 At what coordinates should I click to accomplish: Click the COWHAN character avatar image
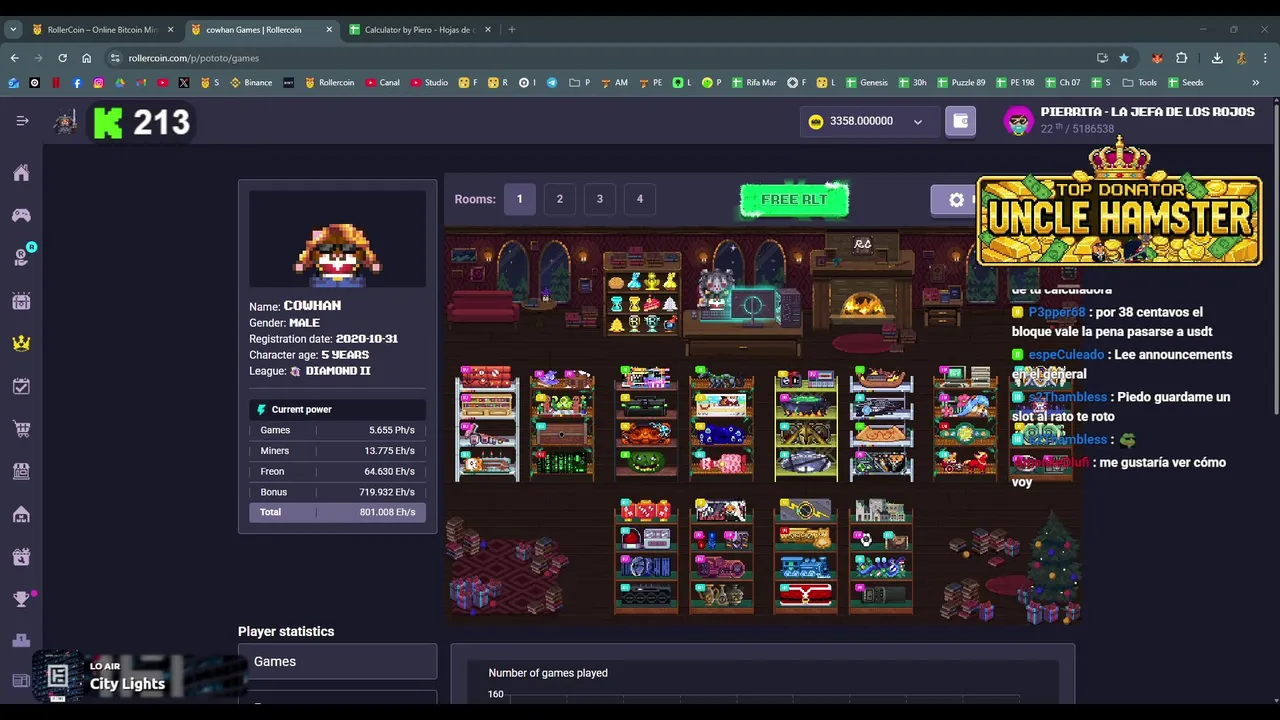(x=337, y=239)
